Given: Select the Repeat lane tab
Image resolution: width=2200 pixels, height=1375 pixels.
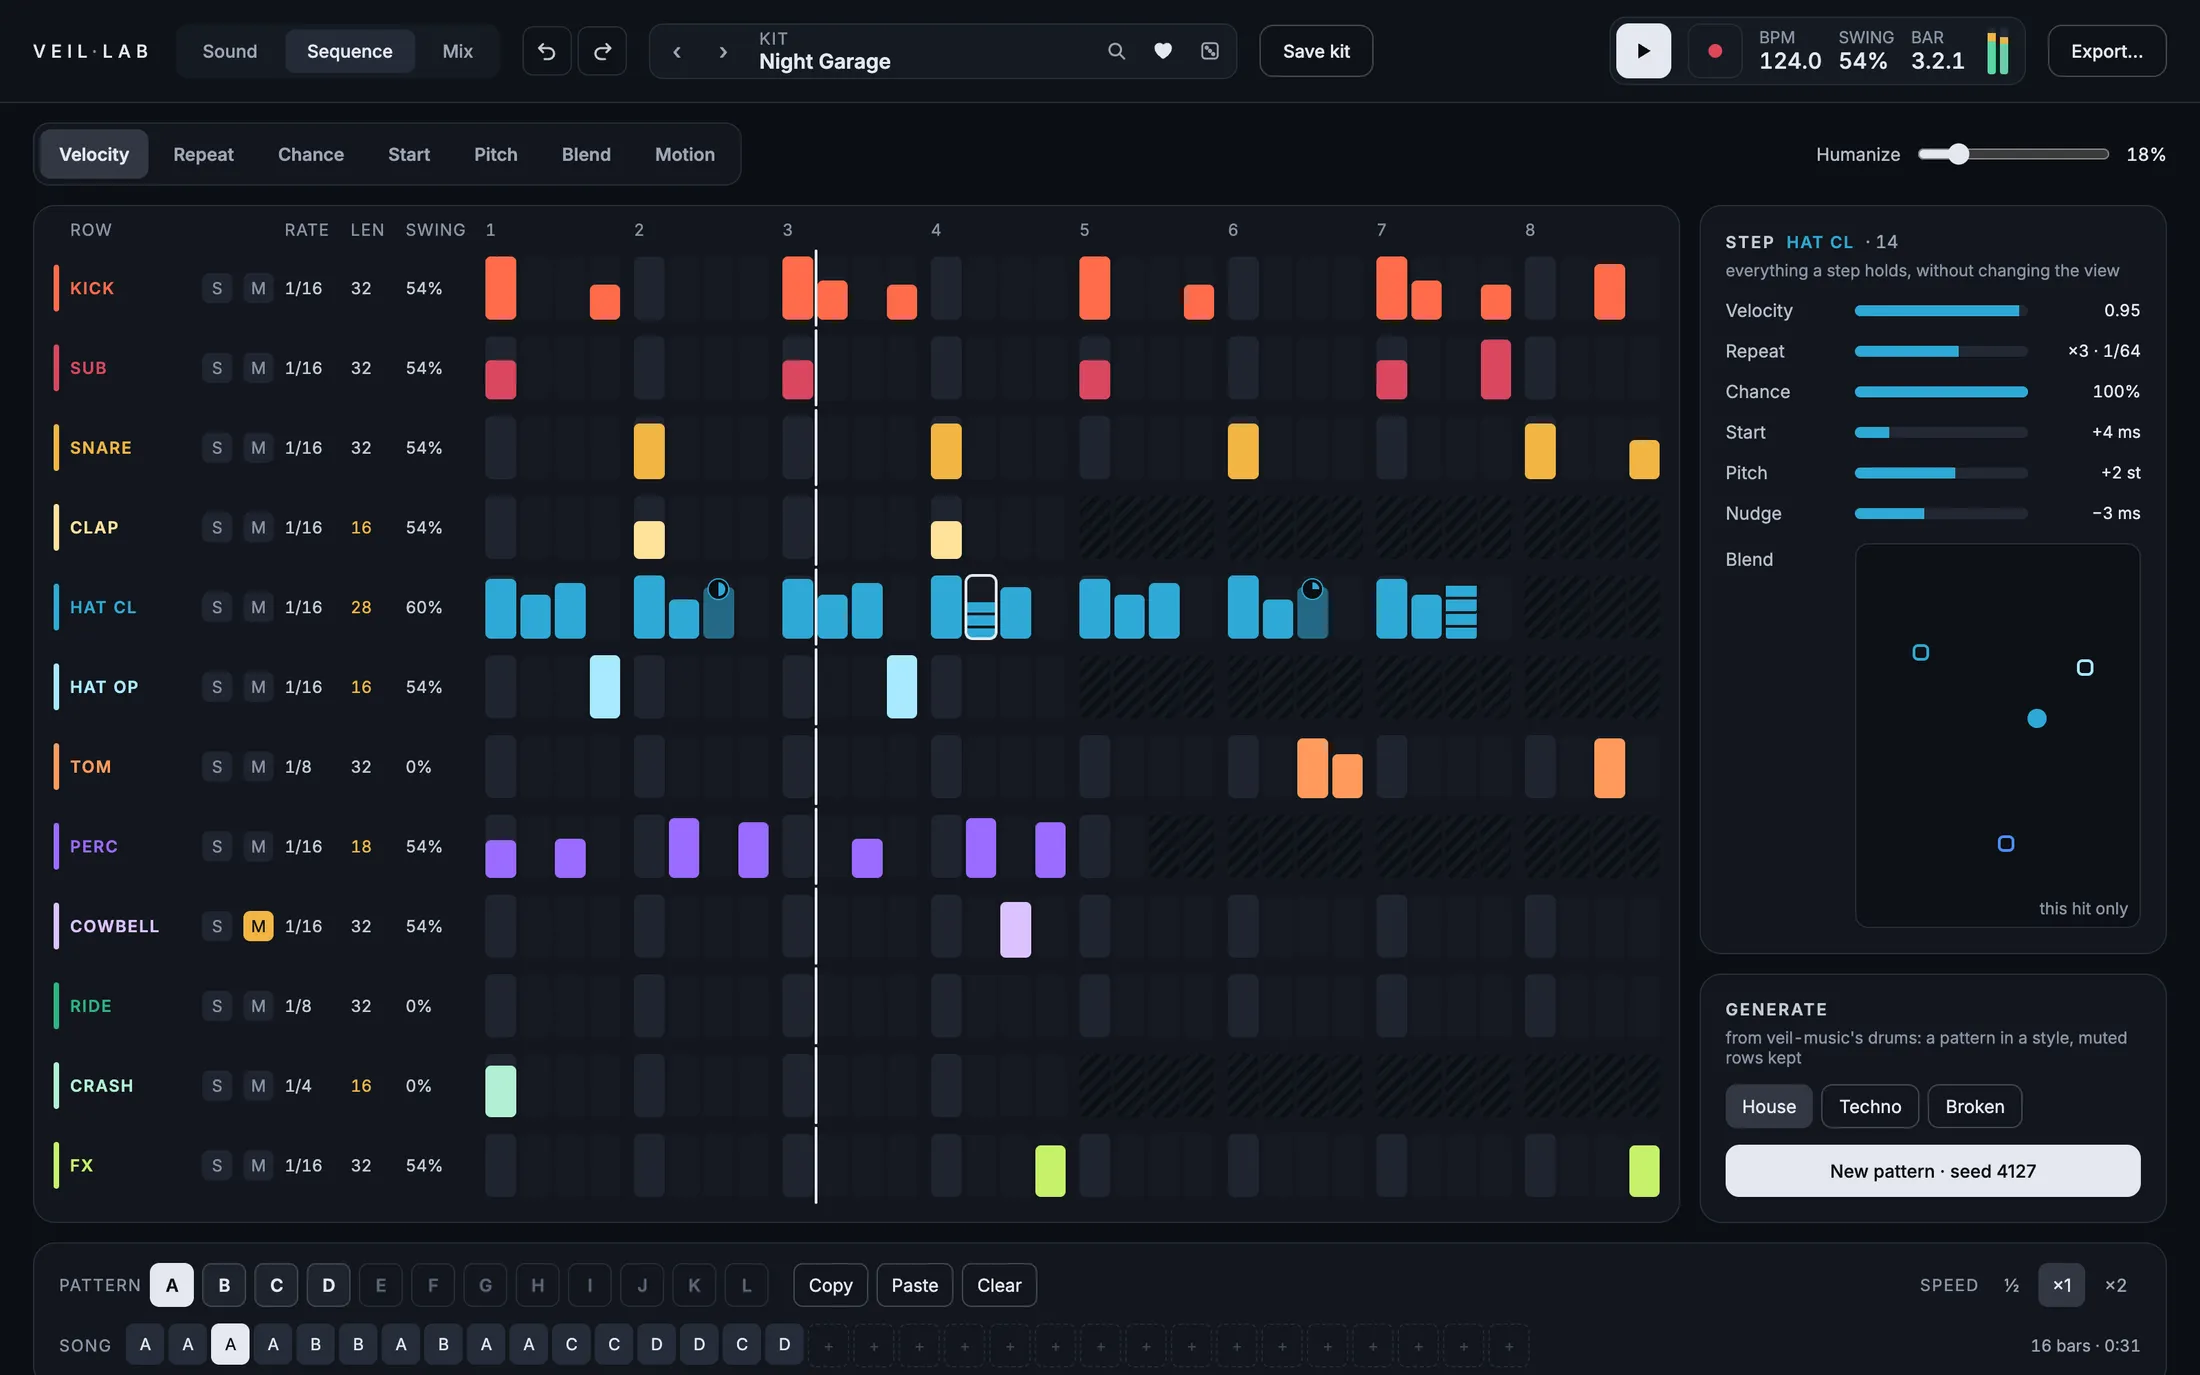Looking at the screenshot, I should tap(203, 154).
